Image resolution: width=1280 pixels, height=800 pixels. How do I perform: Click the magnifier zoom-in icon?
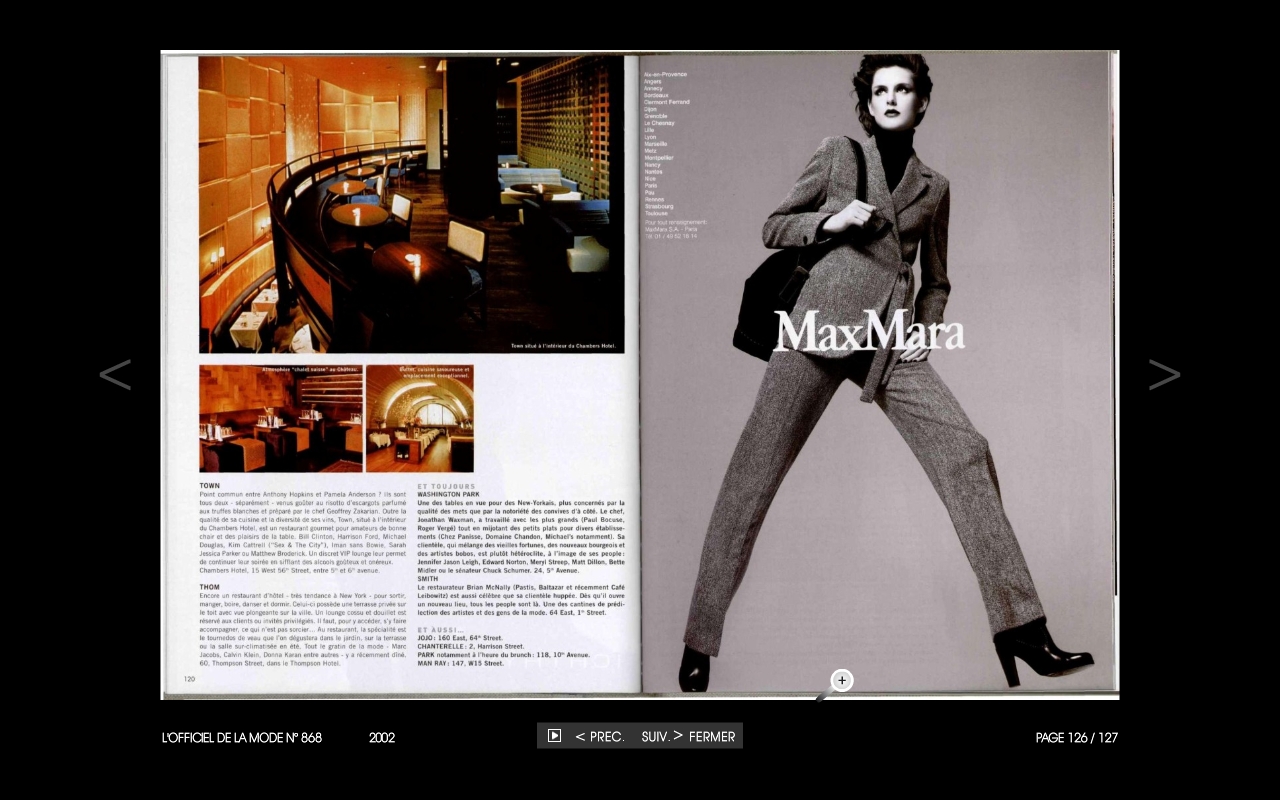[x=841, y=681]
